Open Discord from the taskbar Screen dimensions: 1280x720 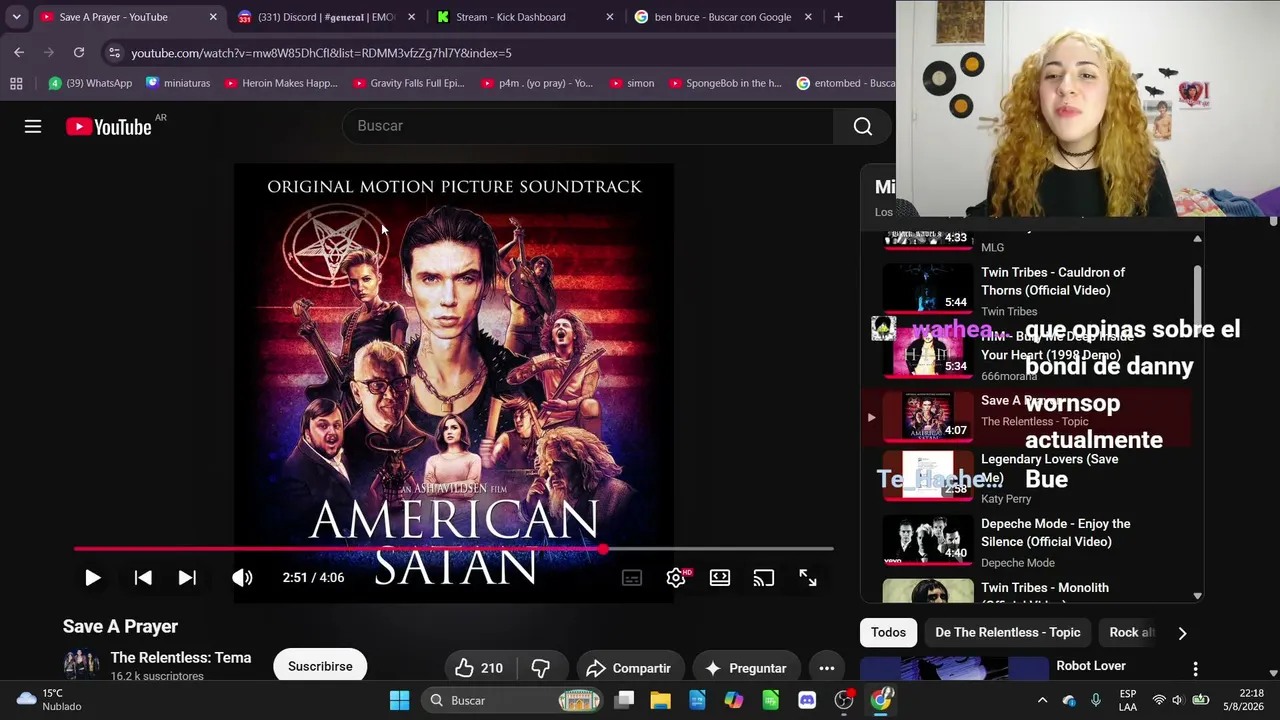tap(807, 700)
